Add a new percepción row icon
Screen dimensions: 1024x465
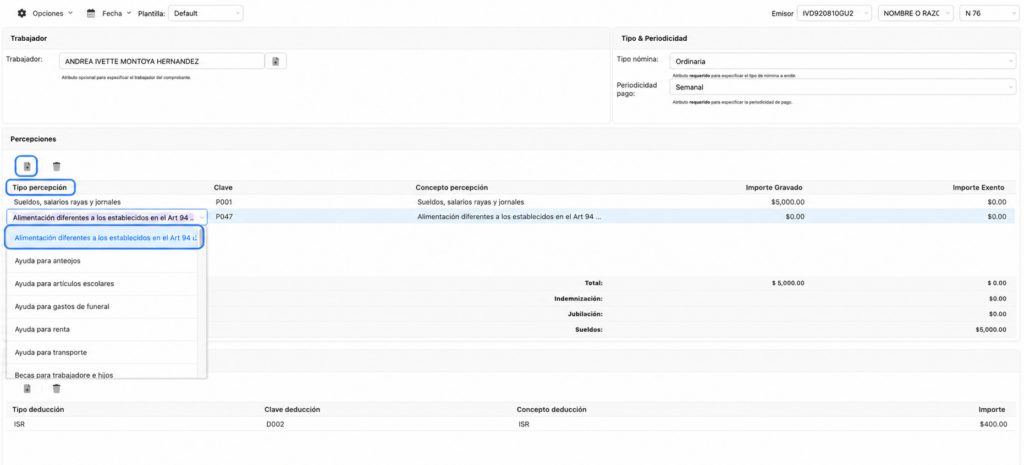pos(27,167)
